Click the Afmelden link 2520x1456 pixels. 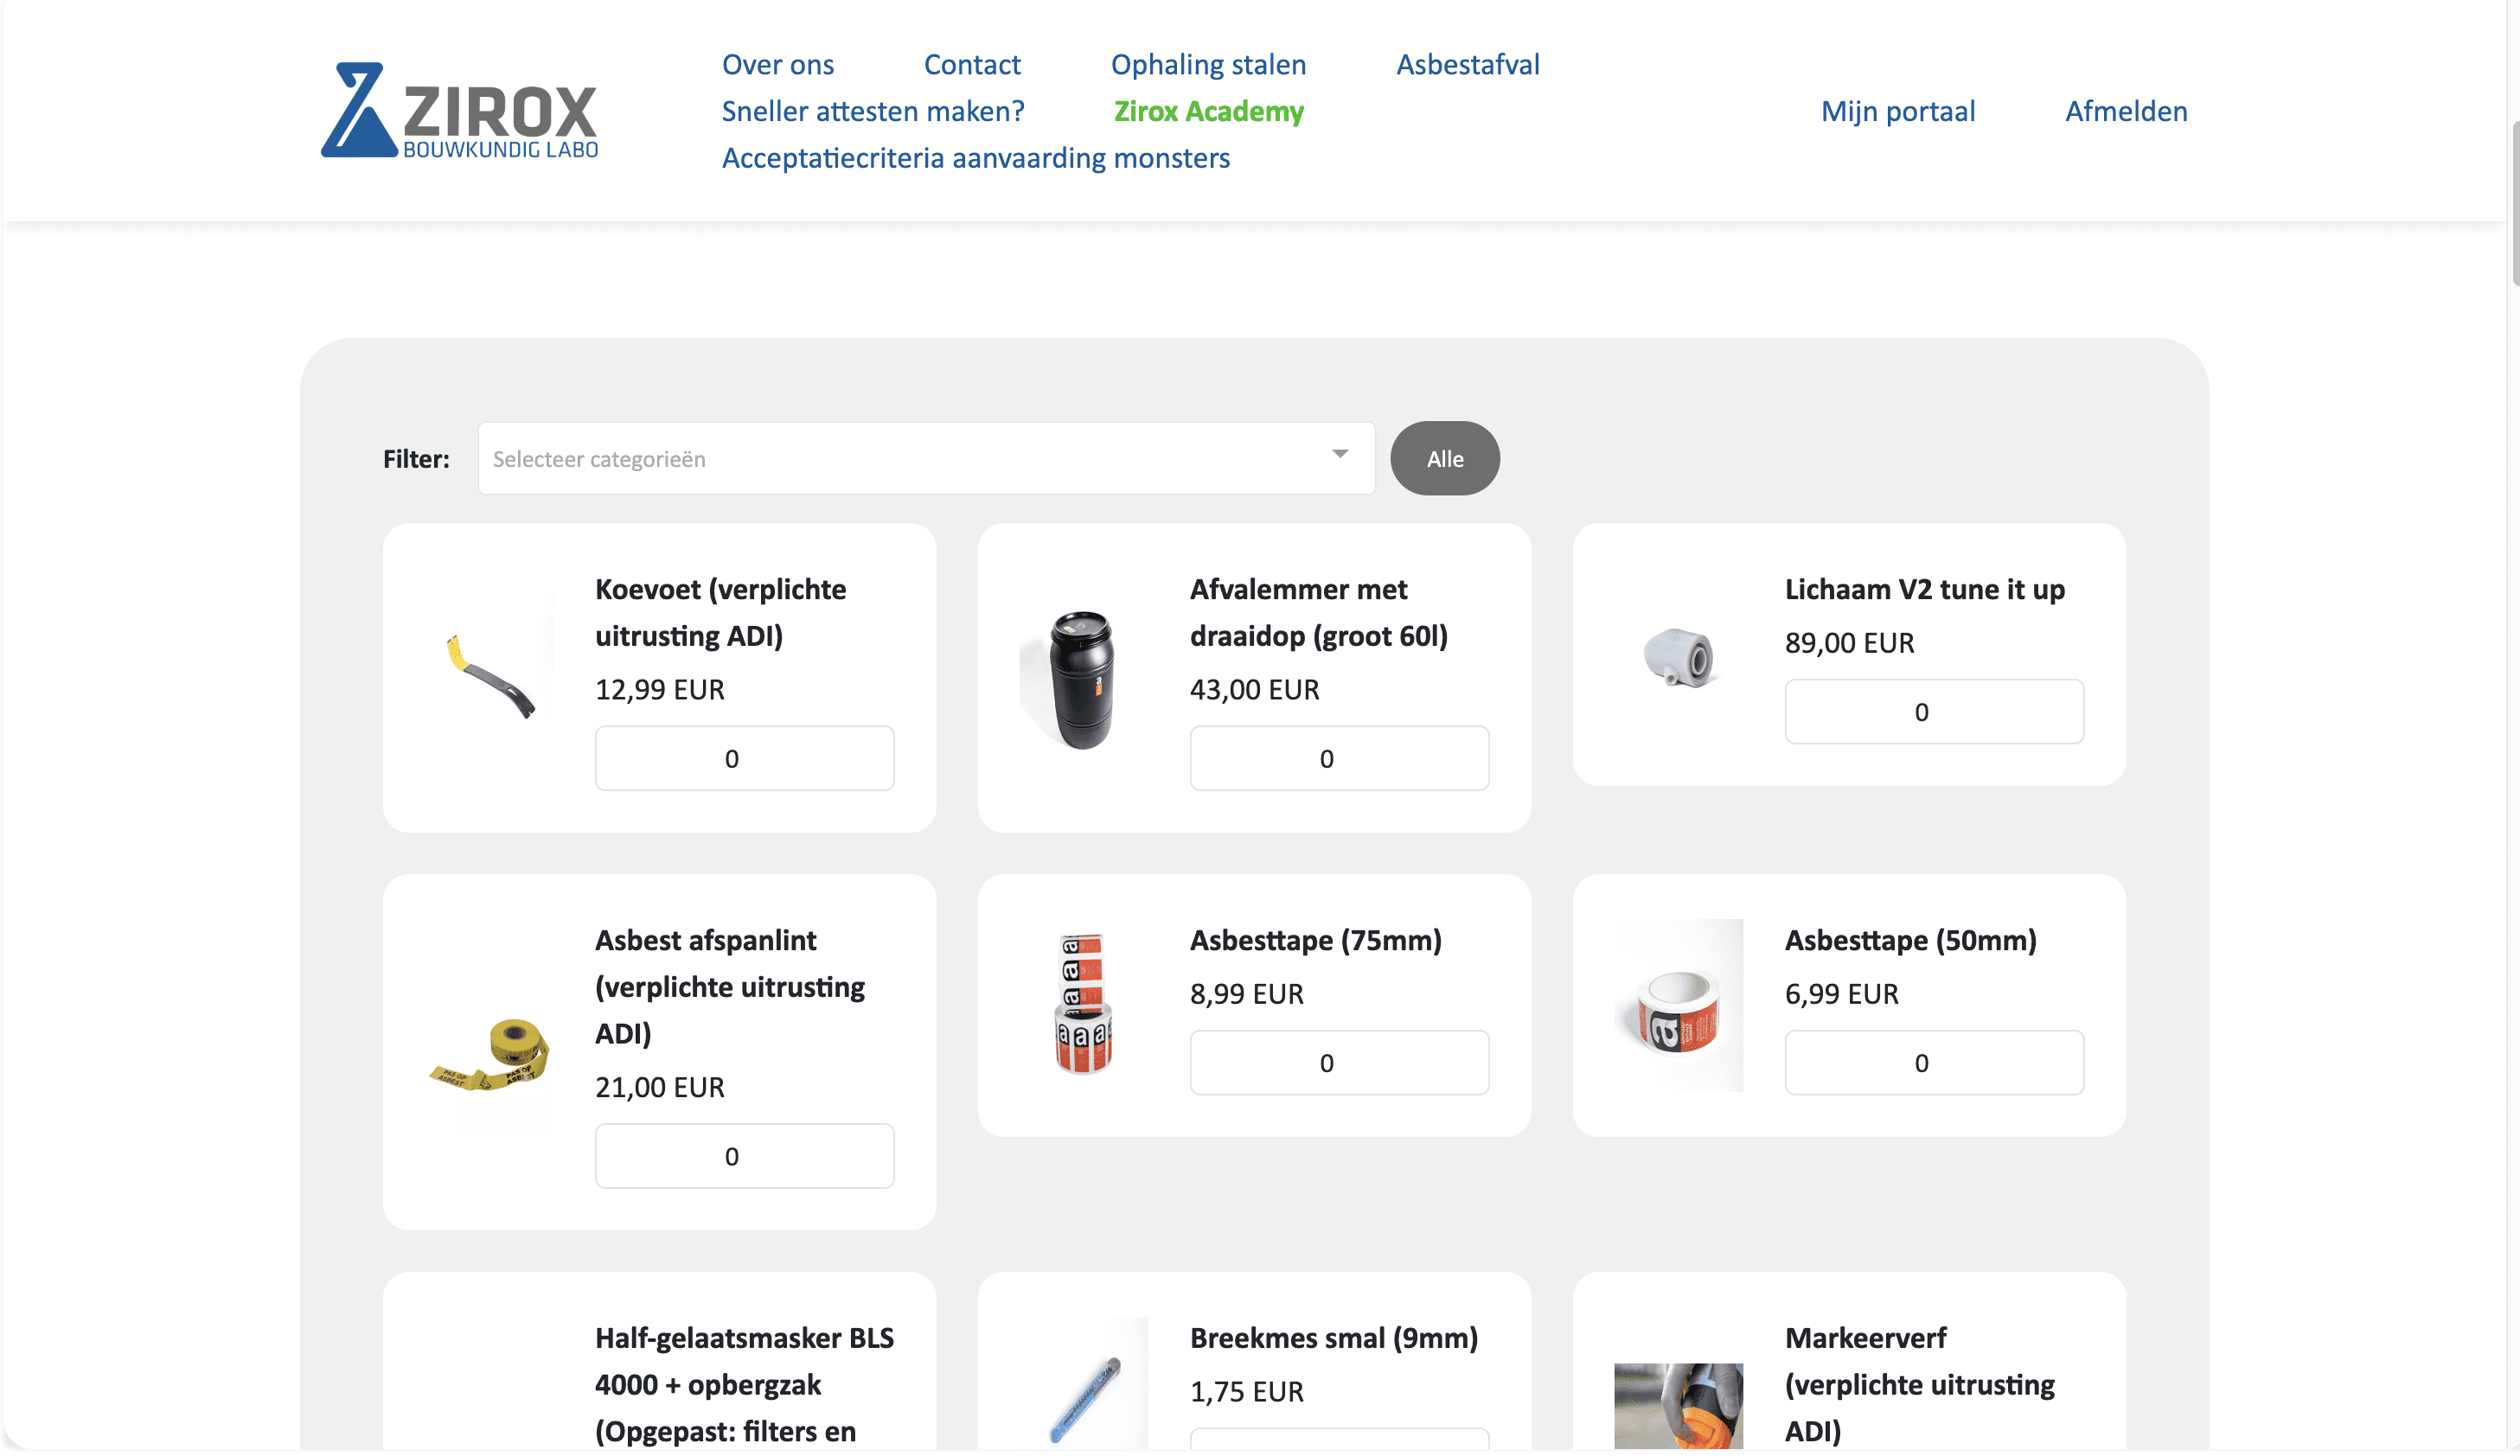click(x=2125, y=111)
